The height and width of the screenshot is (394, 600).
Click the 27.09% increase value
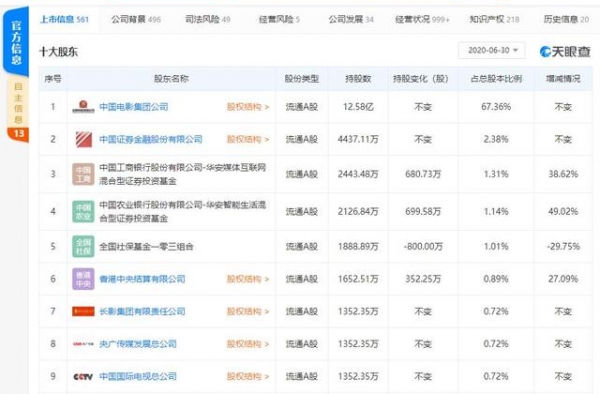[x=563, y=279]
